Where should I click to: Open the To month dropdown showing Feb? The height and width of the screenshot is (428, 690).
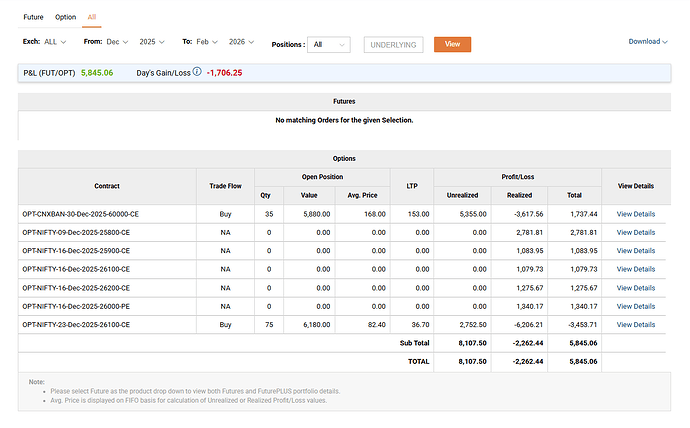207,43
